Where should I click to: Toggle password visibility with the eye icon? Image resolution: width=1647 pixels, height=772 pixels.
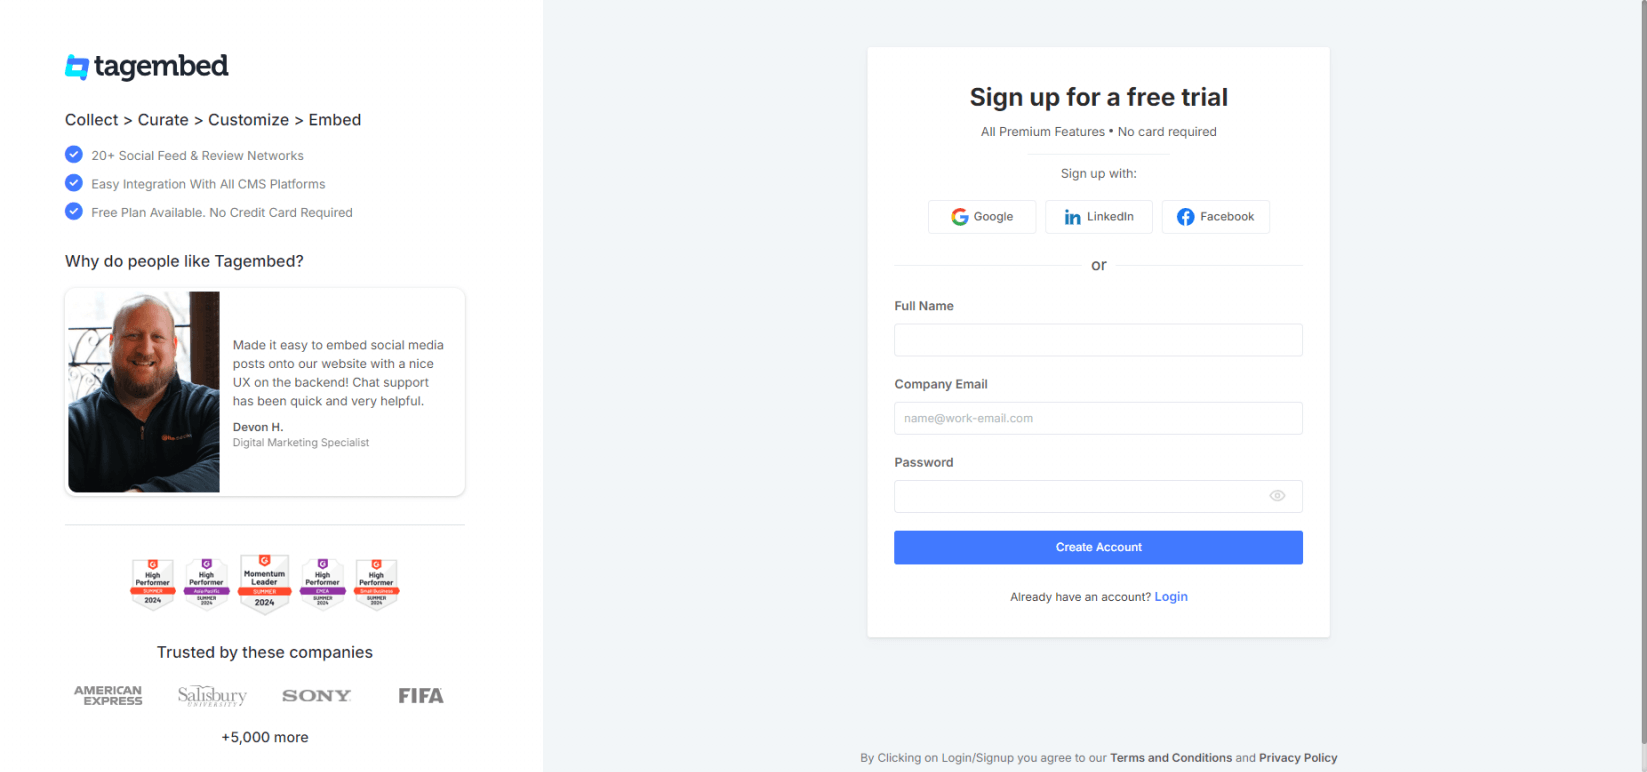tap(1277, 496)
